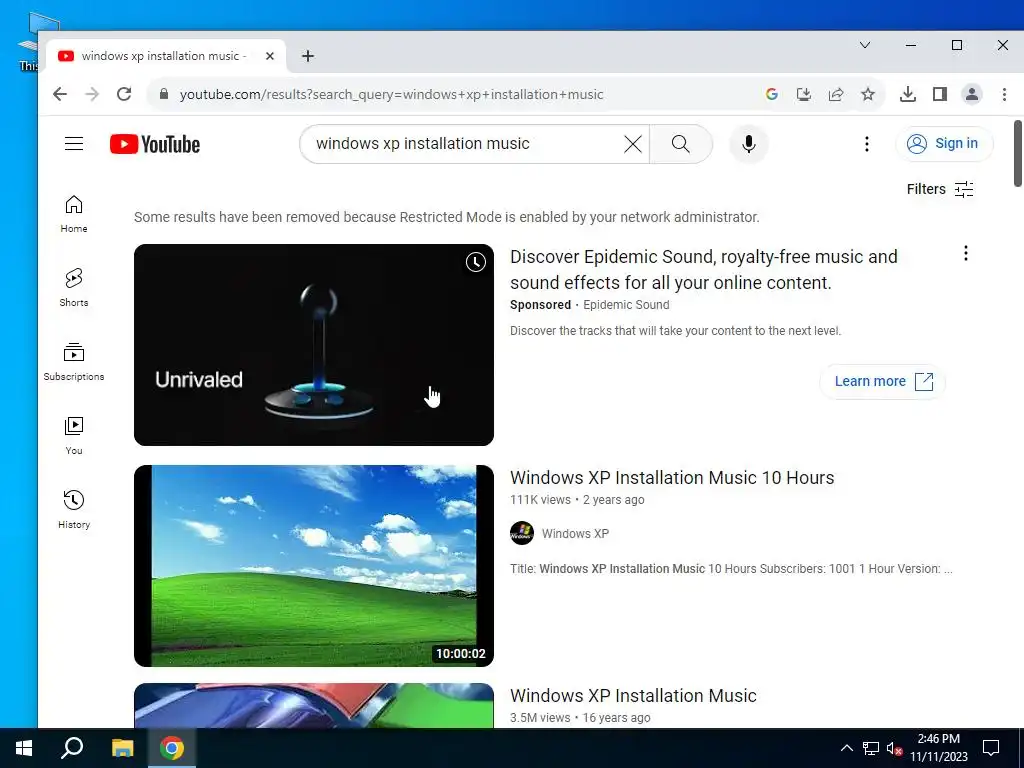Open History in the sidebar
This screenshot has height=768, width=1024.
(74, 510)
